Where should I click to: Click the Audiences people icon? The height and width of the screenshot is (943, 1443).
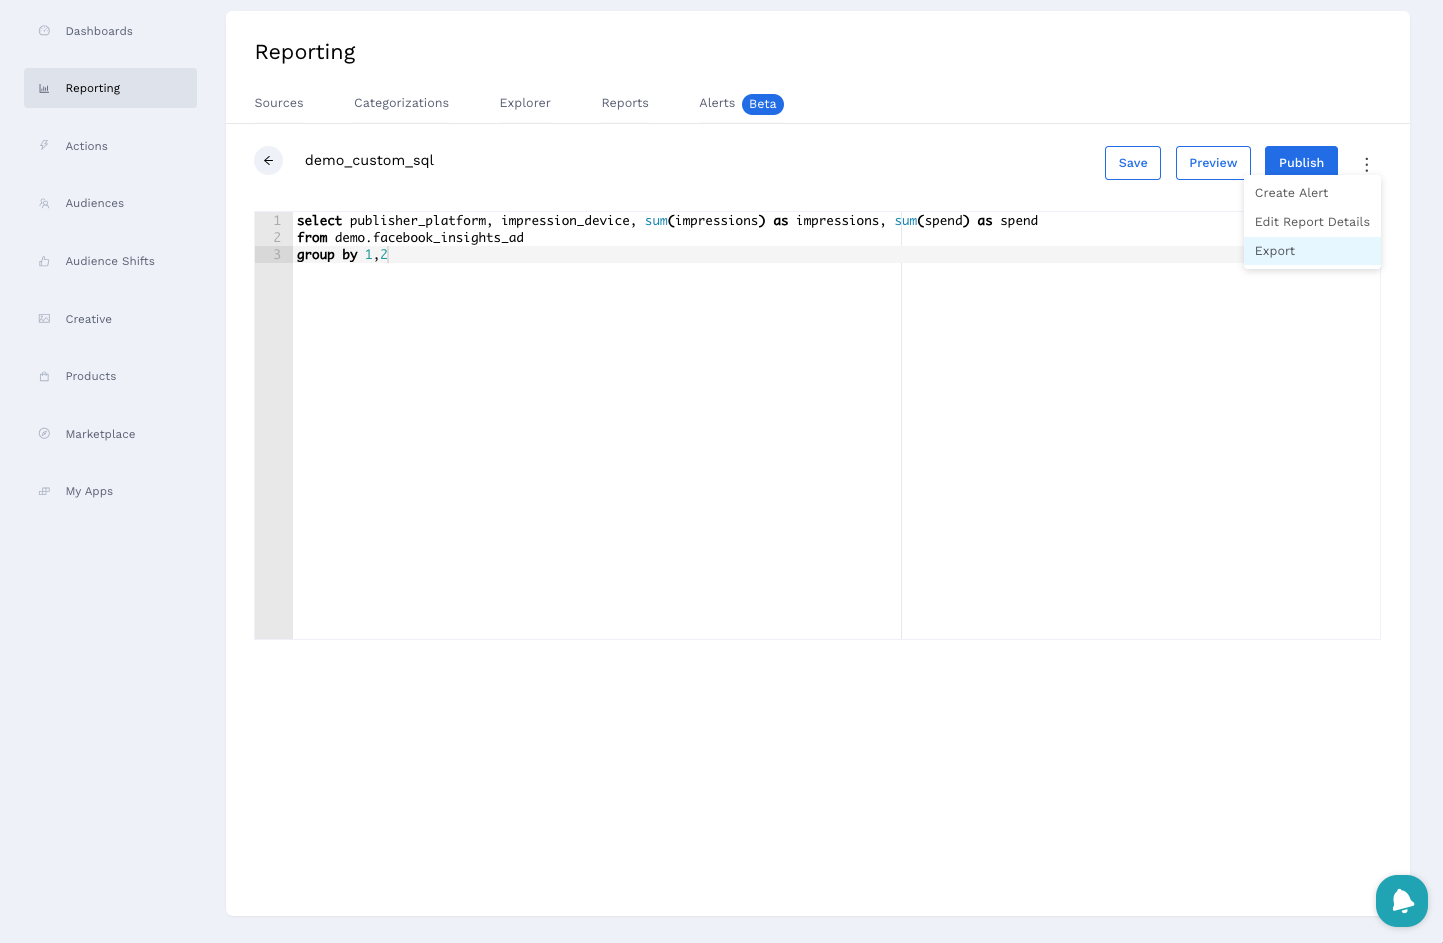(44, 203)
